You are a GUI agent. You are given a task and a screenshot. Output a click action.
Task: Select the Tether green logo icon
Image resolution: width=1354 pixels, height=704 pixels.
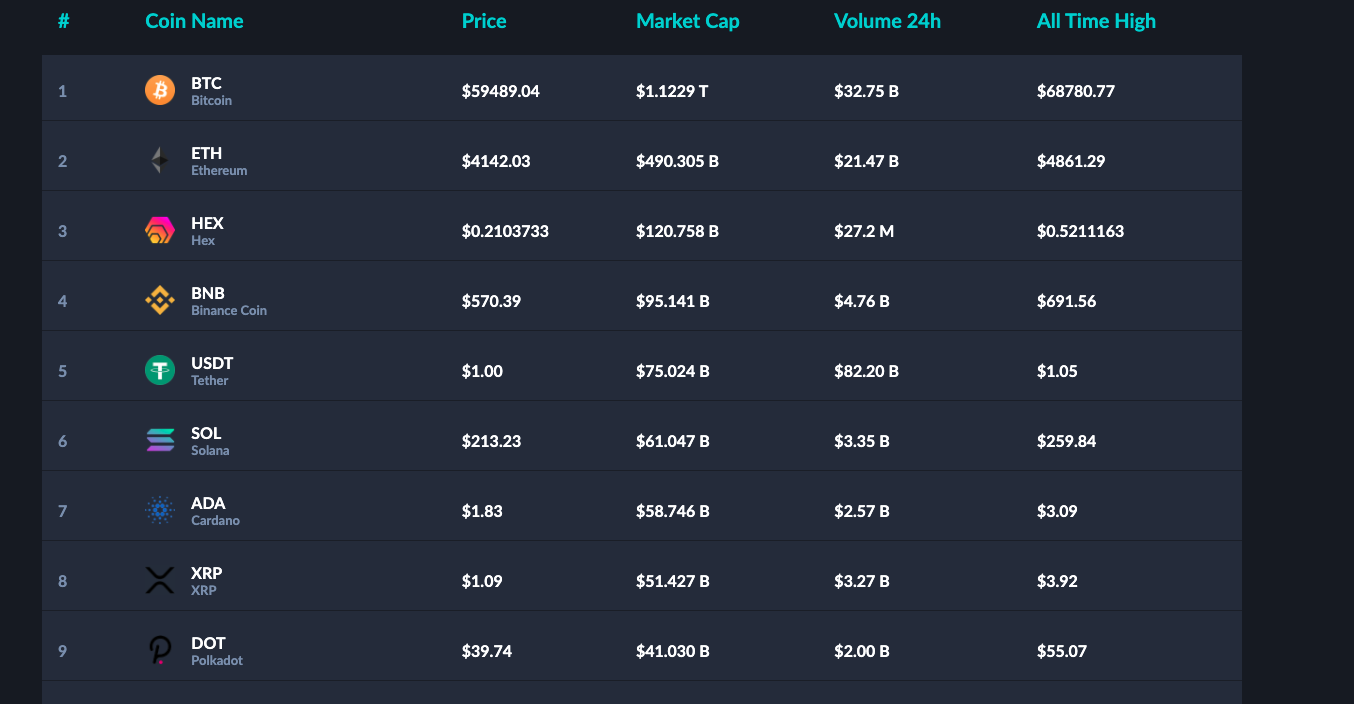(160, 371)
